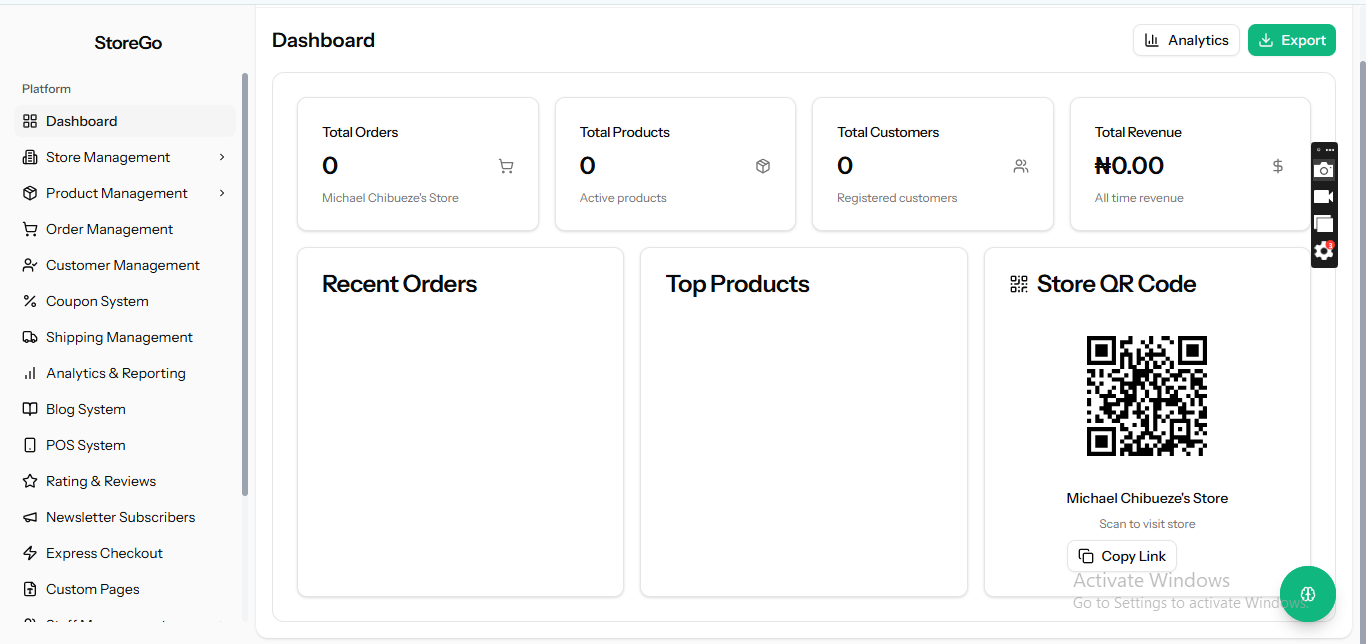Open Order Management in sidebar
1366x644 pixels.
[125, 229]
